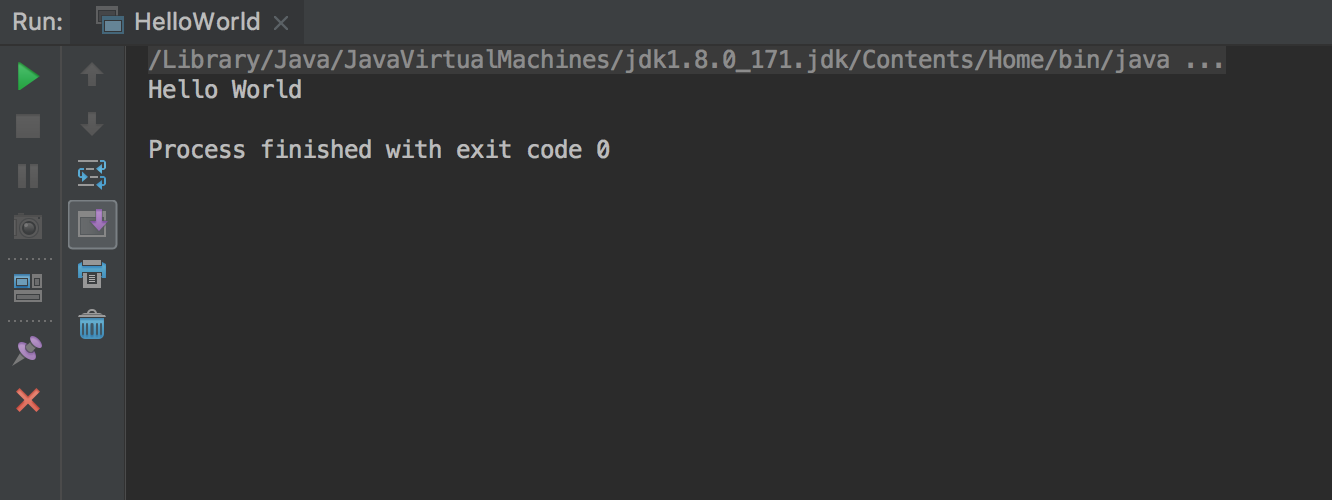This screenshot has height=500, width=1332.
Task: Go up the stack trace
Action: (x=92, y=75)
